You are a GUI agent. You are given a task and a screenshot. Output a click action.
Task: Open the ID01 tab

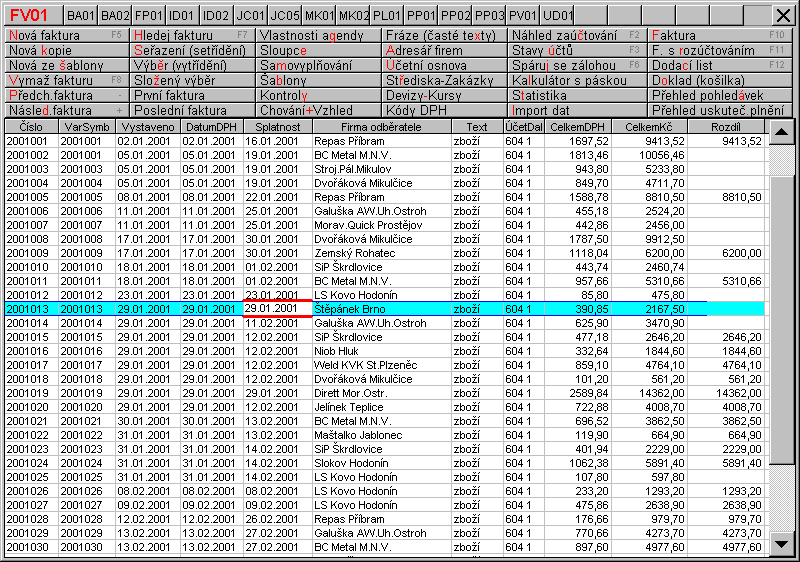(x=182, y=15)
